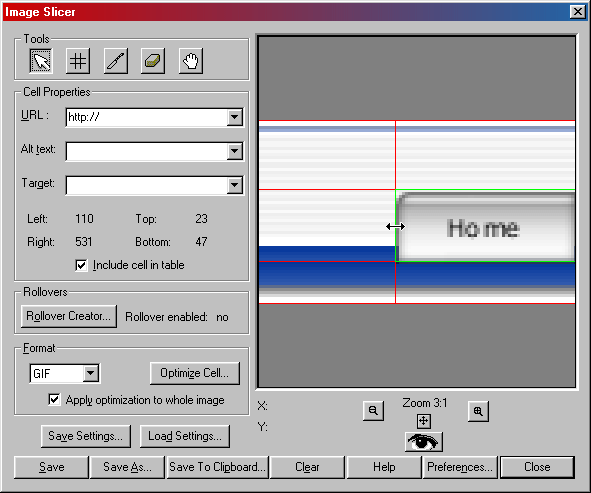This screenshot has width=591, height=493.
Task: Open the Alt text dropdown
Action: [x=234, y=151]
